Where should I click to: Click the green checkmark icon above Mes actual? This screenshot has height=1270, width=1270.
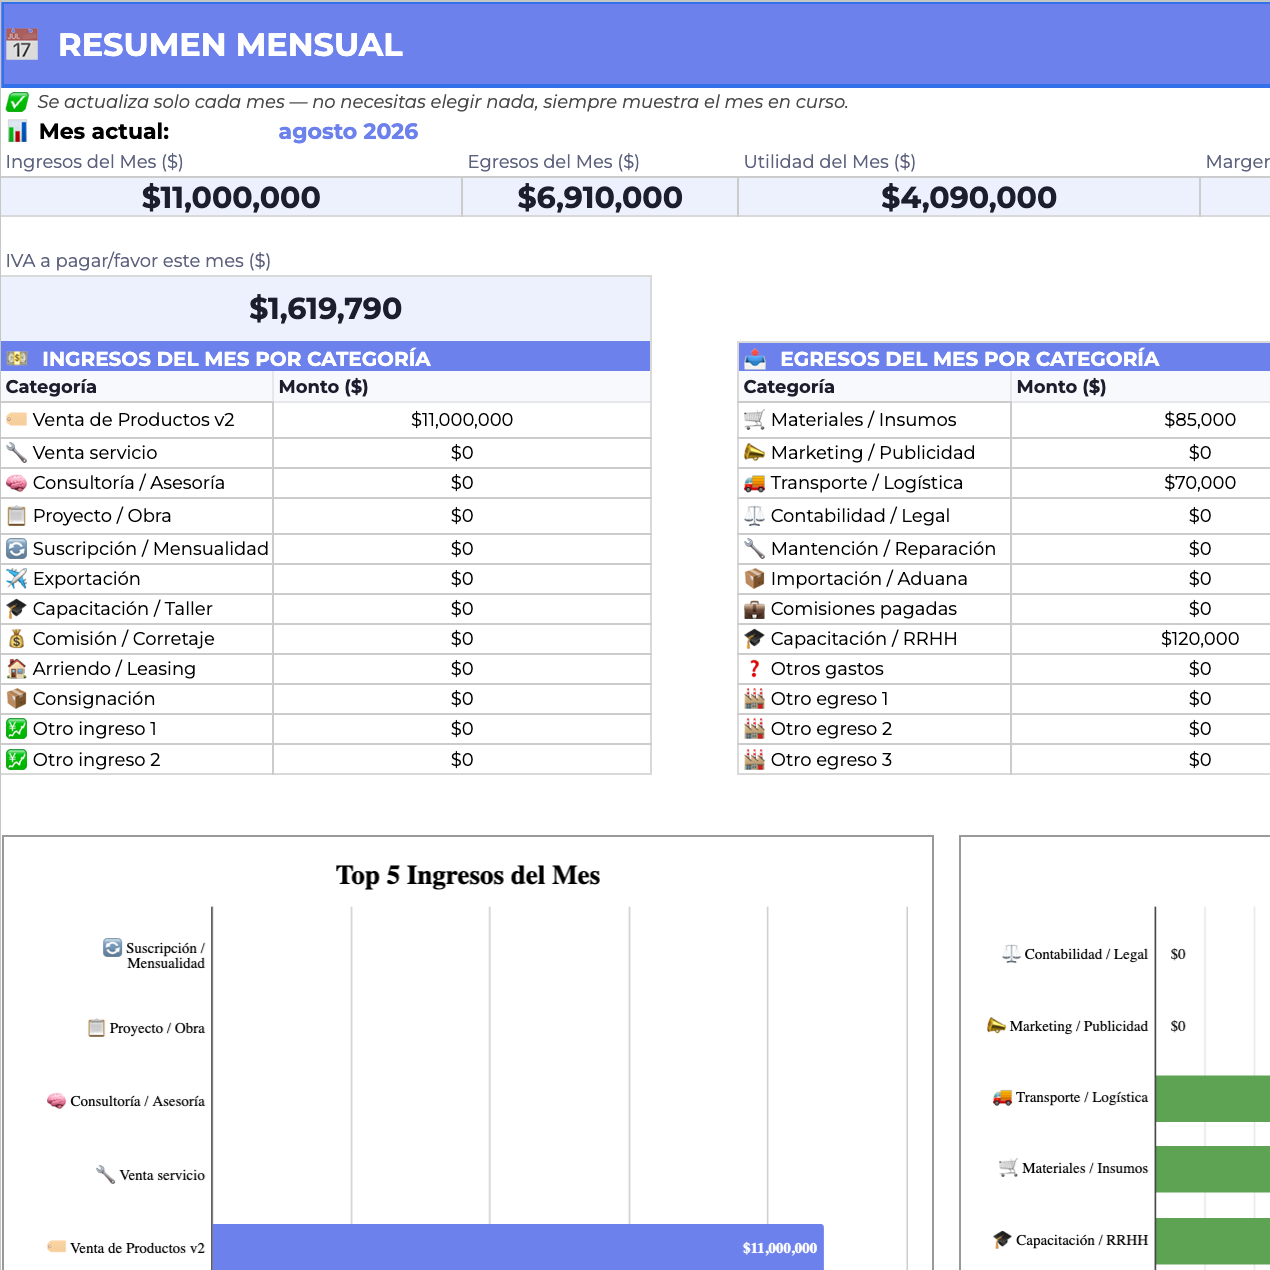coord(17,102)
